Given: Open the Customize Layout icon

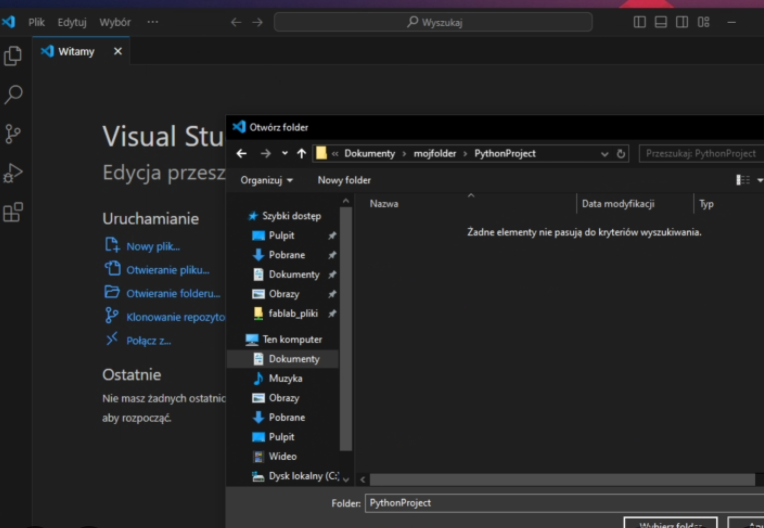Looking at the screenshot, I should coord(703,22).
